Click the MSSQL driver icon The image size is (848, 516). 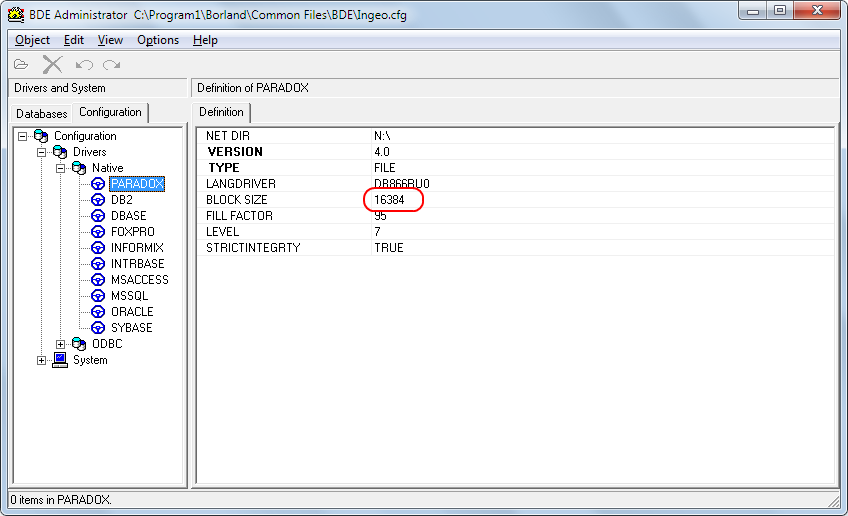[x=98, y=296]
